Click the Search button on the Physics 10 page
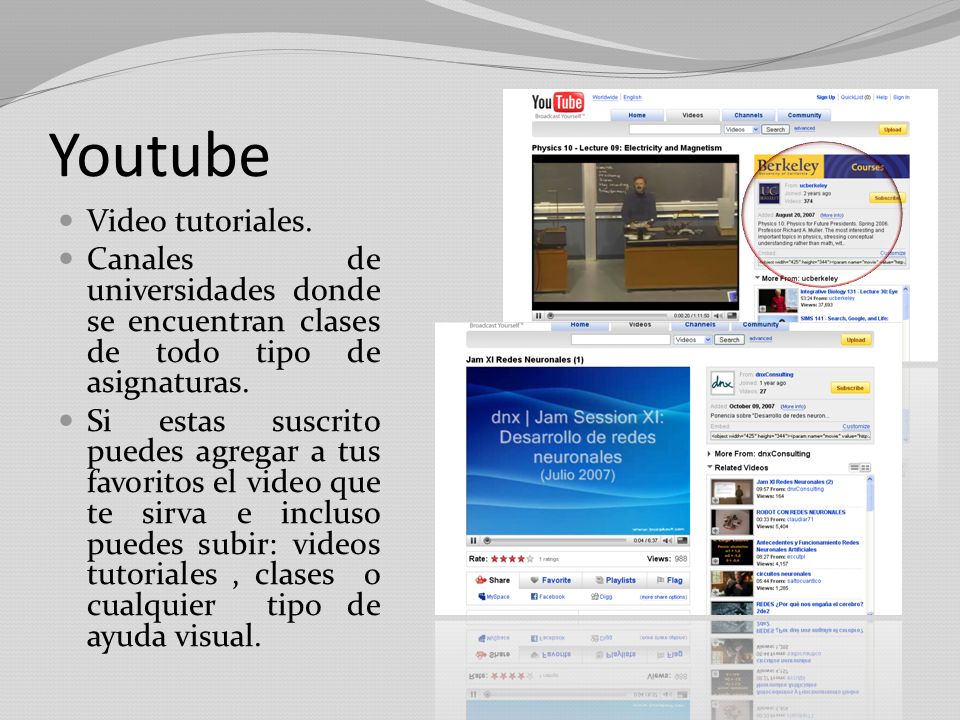 coord(775,130)
